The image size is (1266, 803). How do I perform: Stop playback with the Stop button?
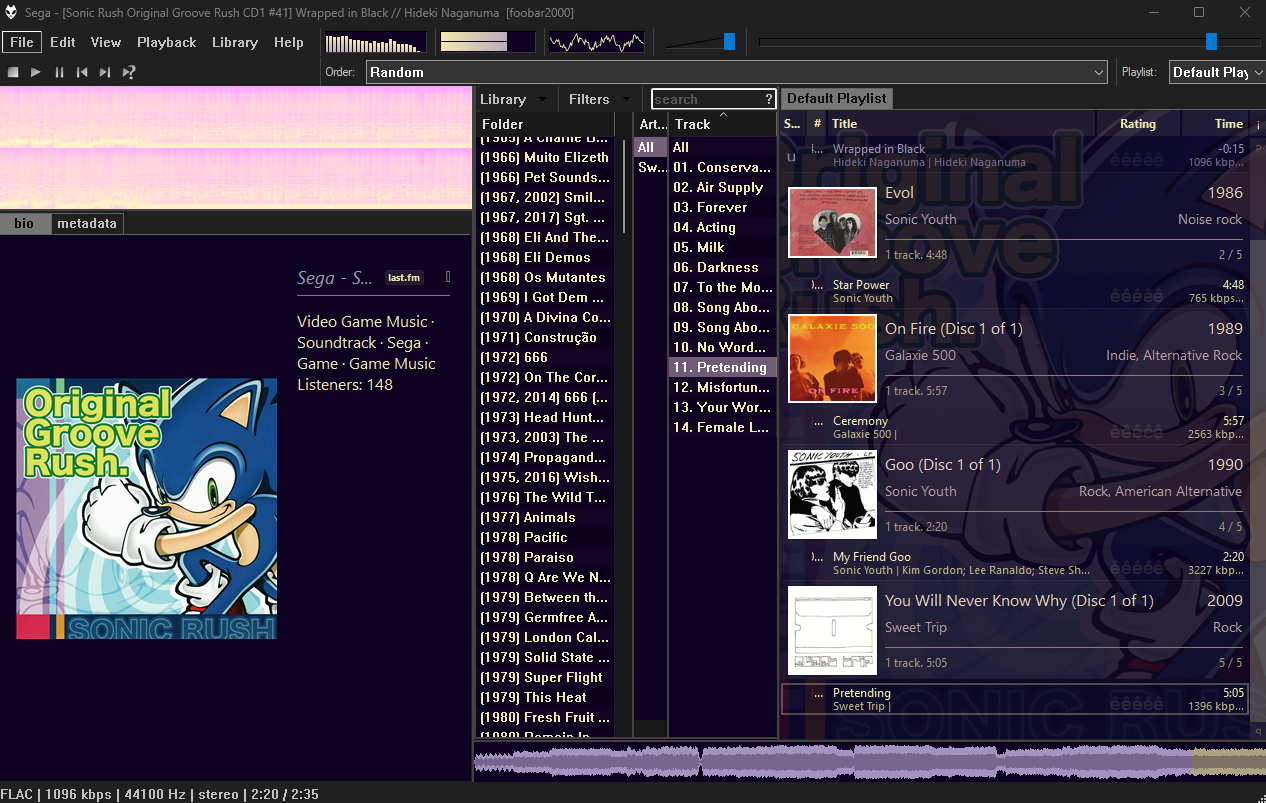[x=13, y=72]
